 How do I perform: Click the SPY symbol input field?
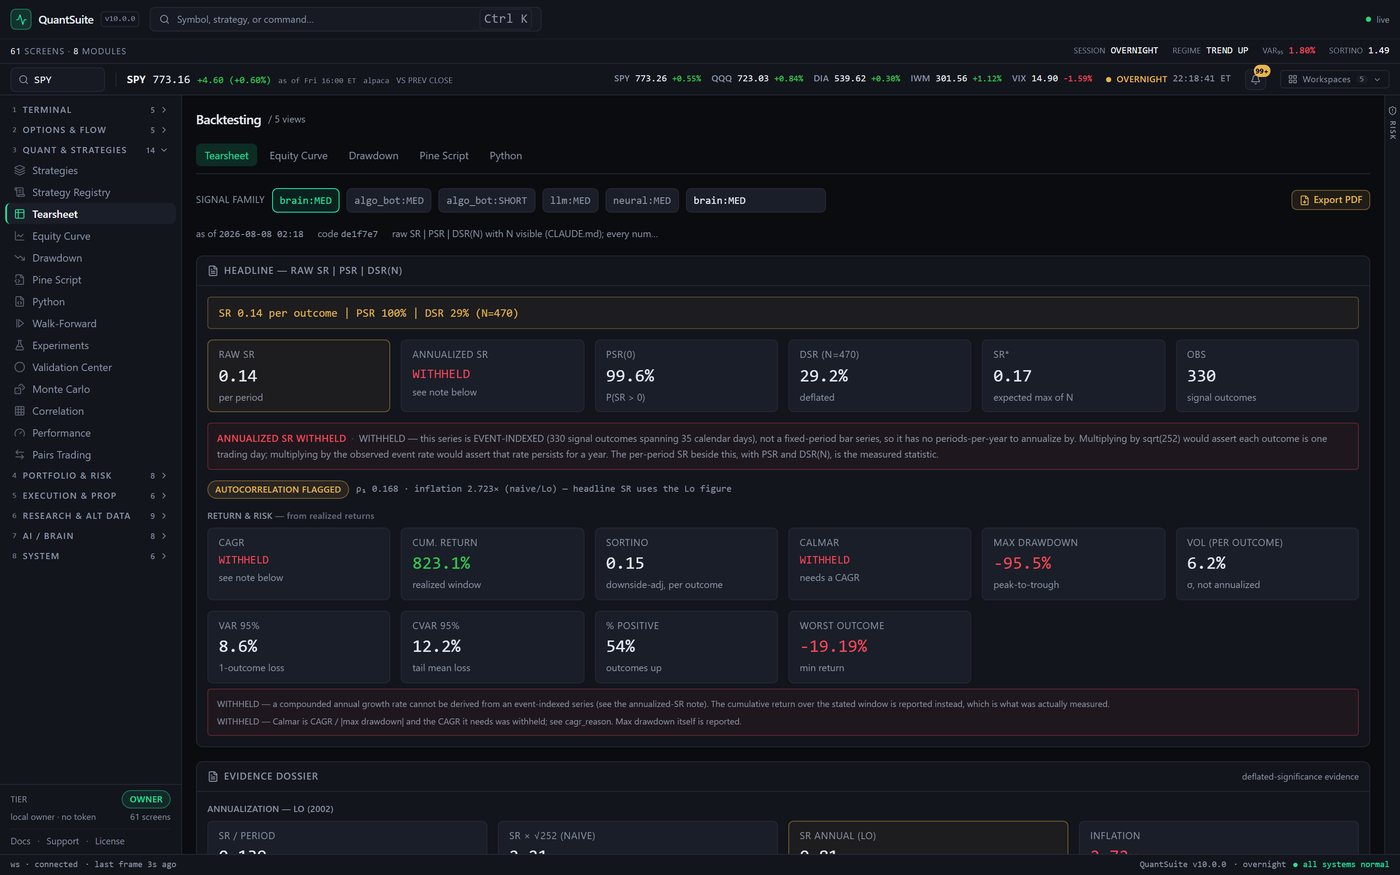tap(57, 80)
